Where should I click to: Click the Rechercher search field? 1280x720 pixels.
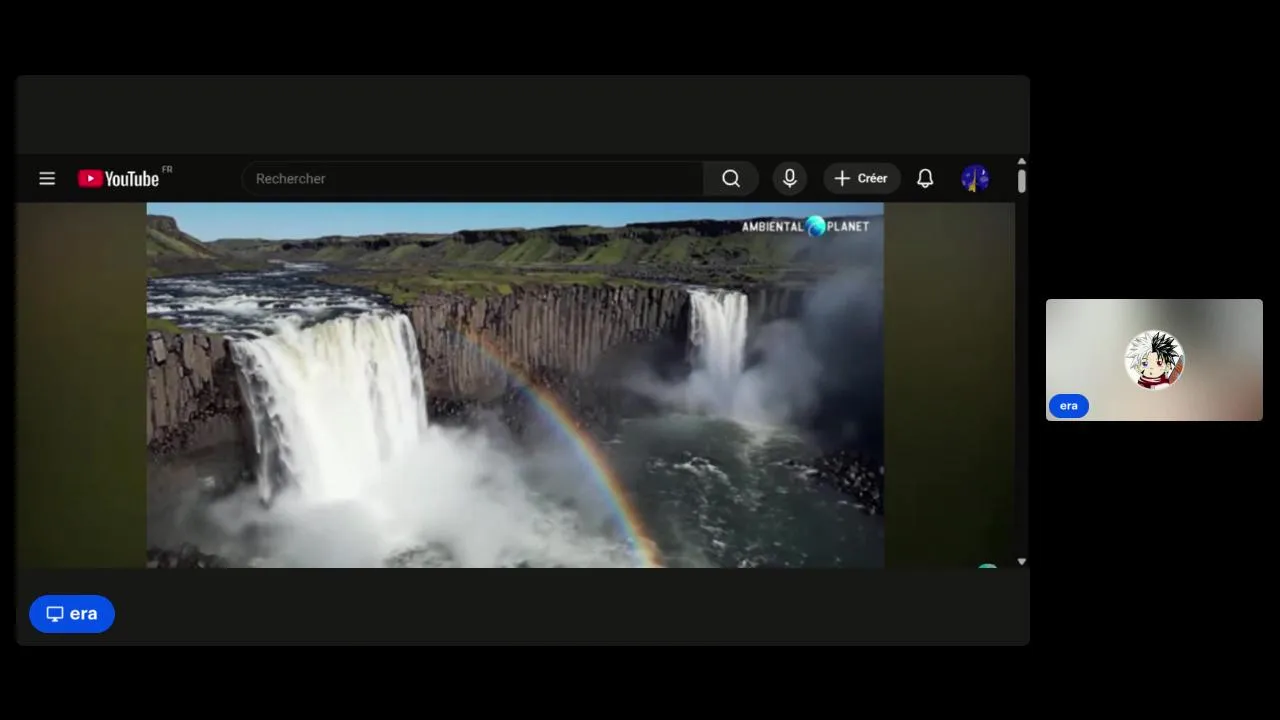pos(473,178)
